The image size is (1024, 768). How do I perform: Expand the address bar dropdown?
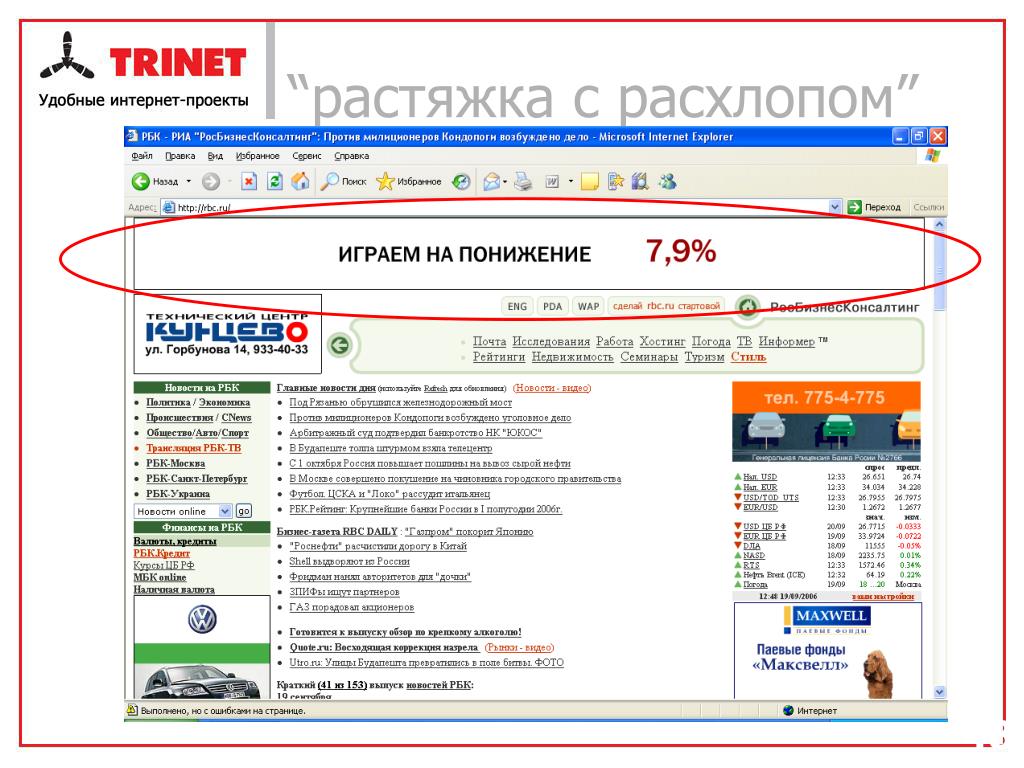pyautogui.click(x=835, y=207)
